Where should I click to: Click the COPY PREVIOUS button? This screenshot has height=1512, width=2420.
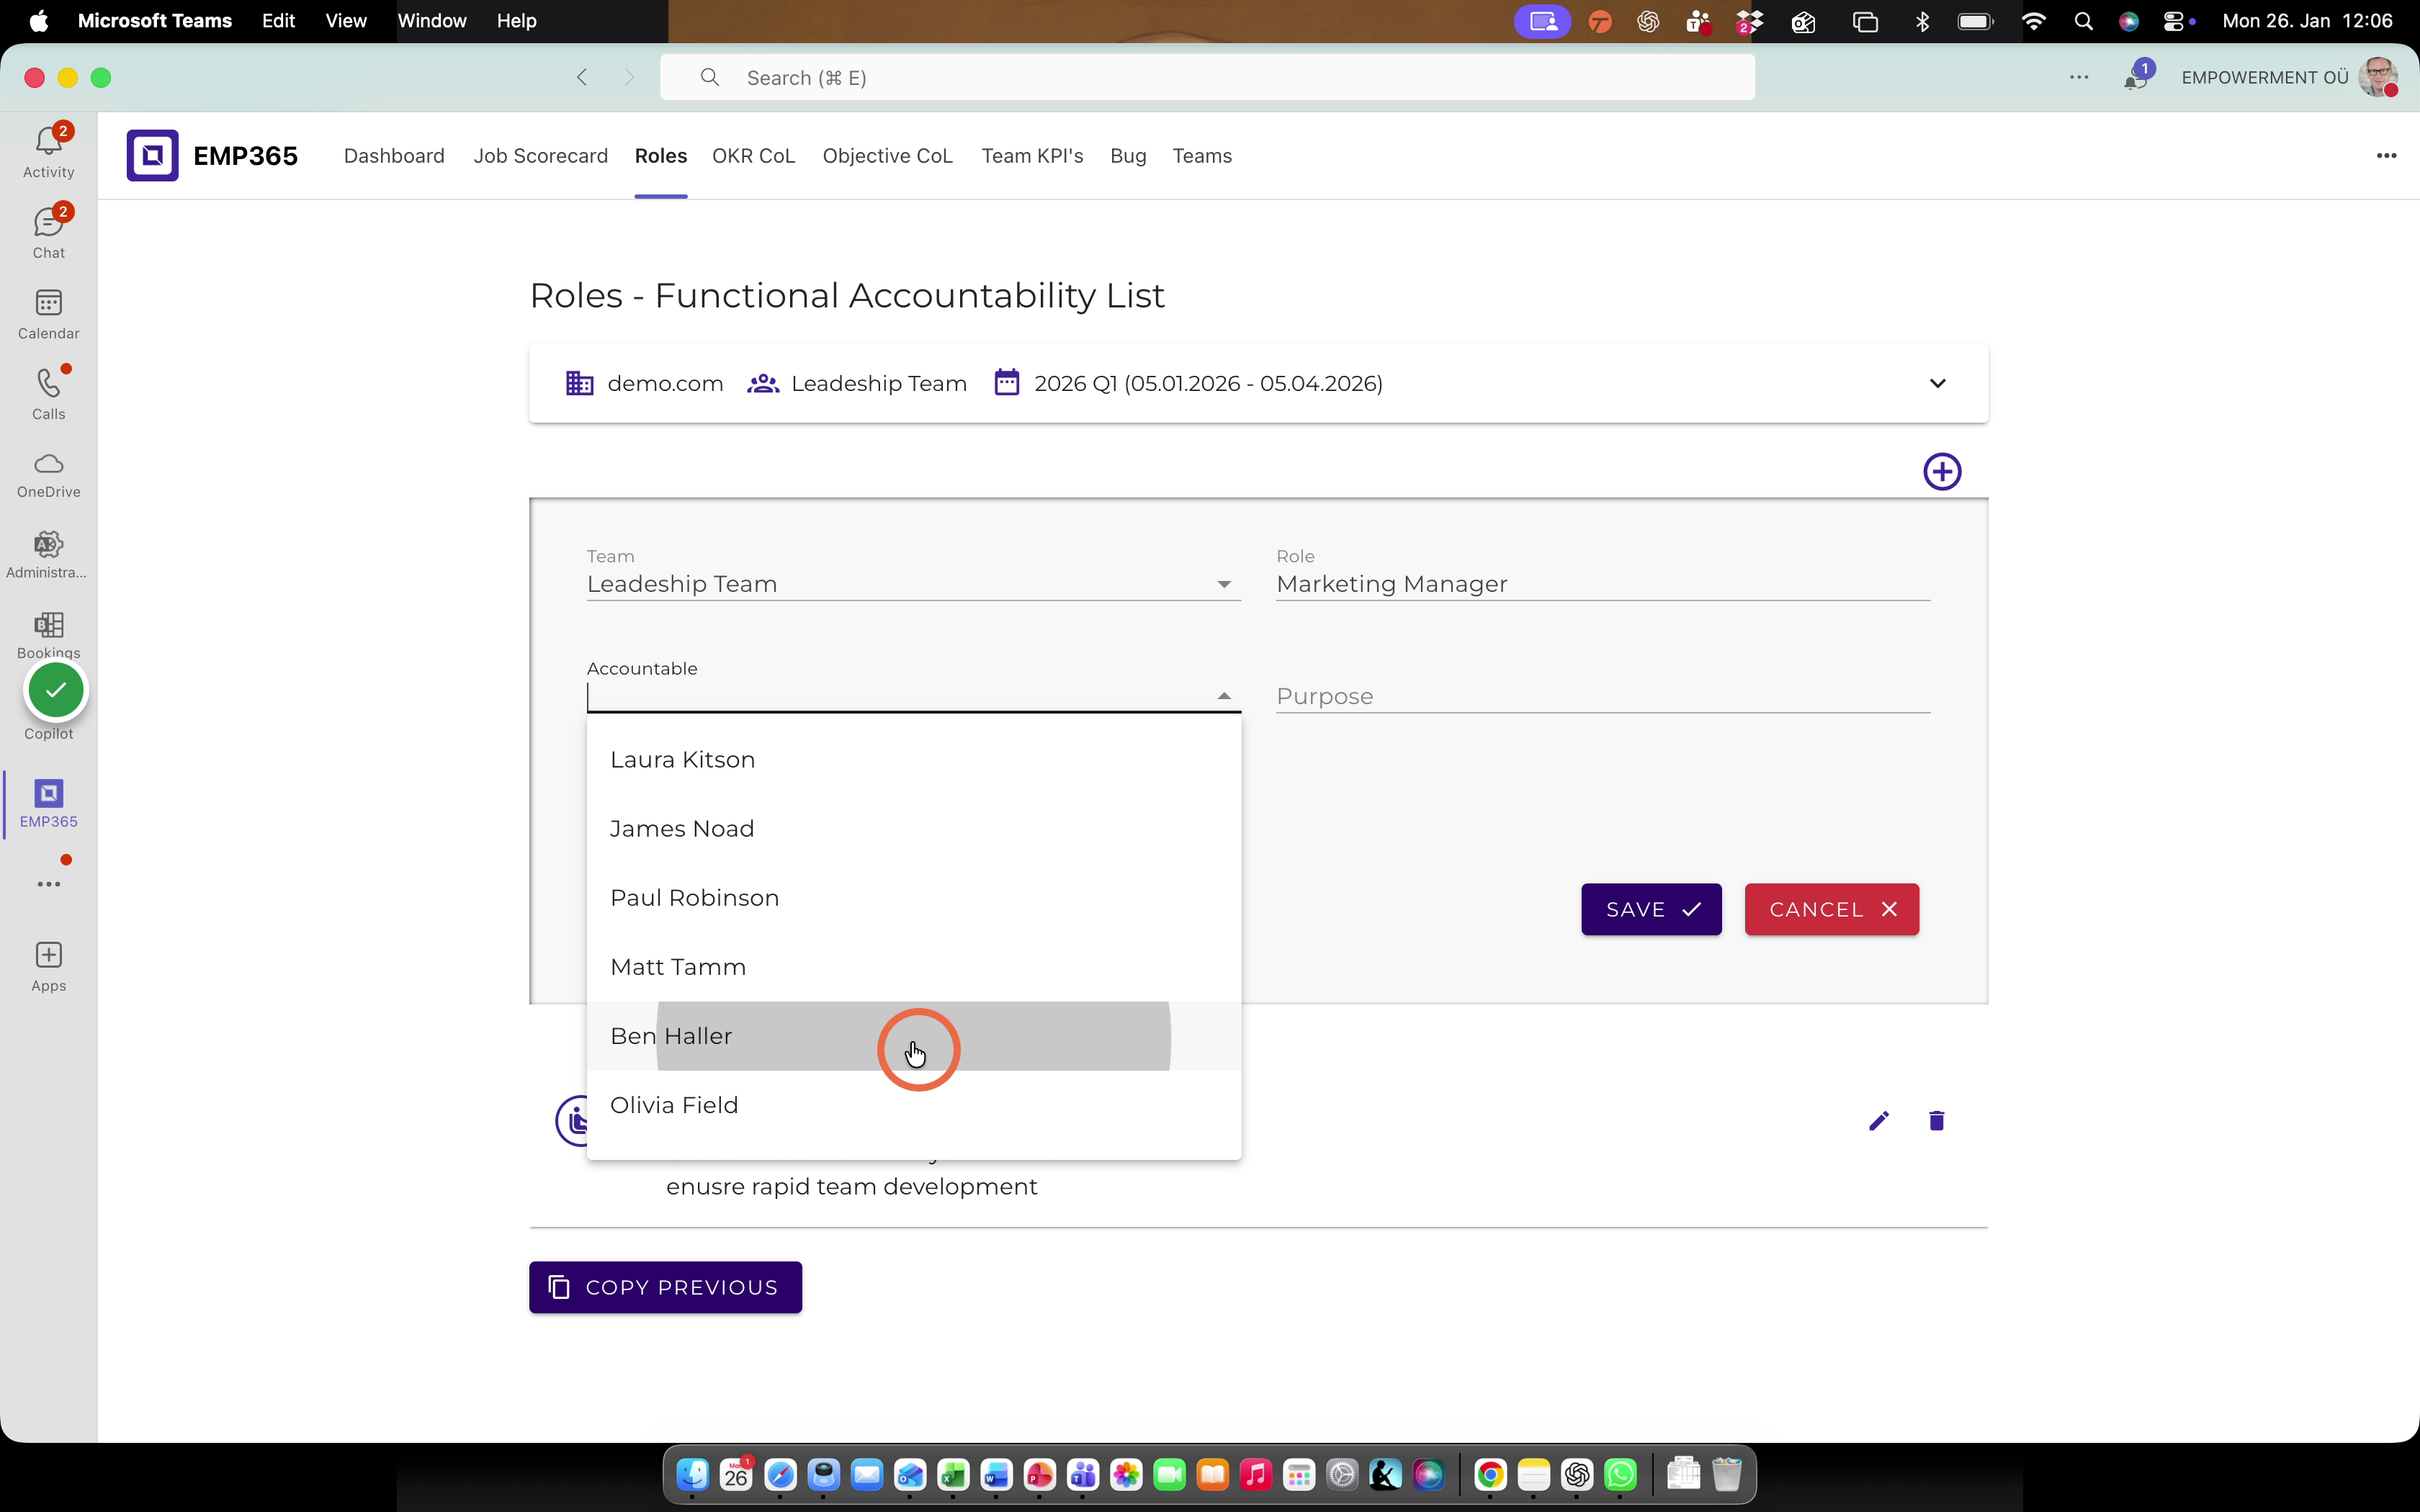tap(665, 1287)
